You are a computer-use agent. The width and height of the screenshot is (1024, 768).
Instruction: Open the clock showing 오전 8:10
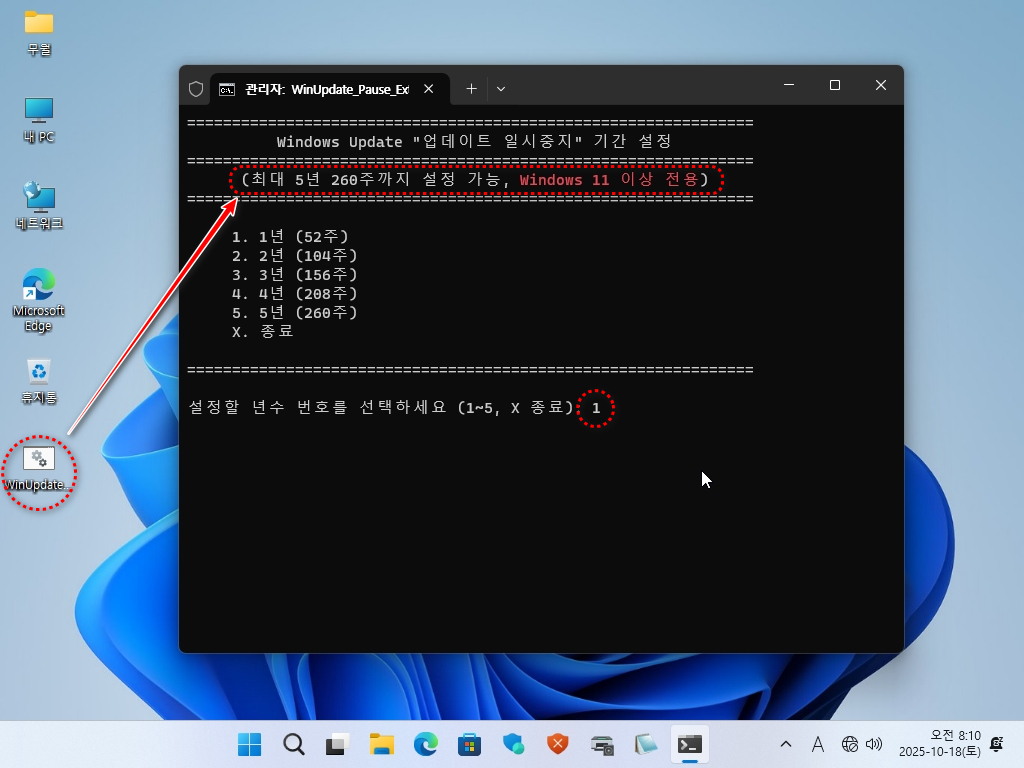coord(940,744)
